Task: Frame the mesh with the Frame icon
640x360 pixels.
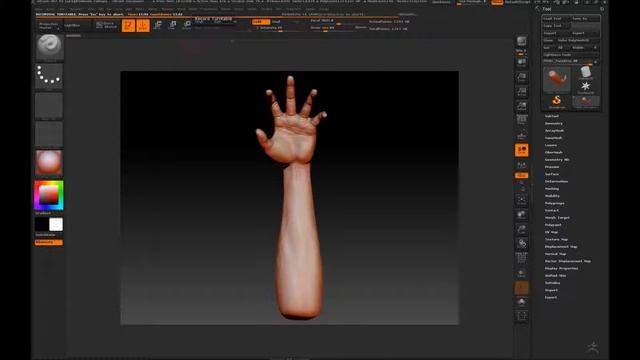Action: click(x=522, y=200)
